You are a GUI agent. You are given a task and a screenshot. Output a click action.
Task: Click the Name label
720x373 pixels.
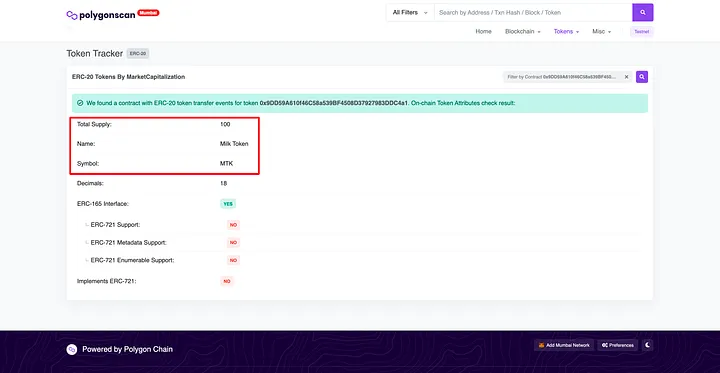86,144
